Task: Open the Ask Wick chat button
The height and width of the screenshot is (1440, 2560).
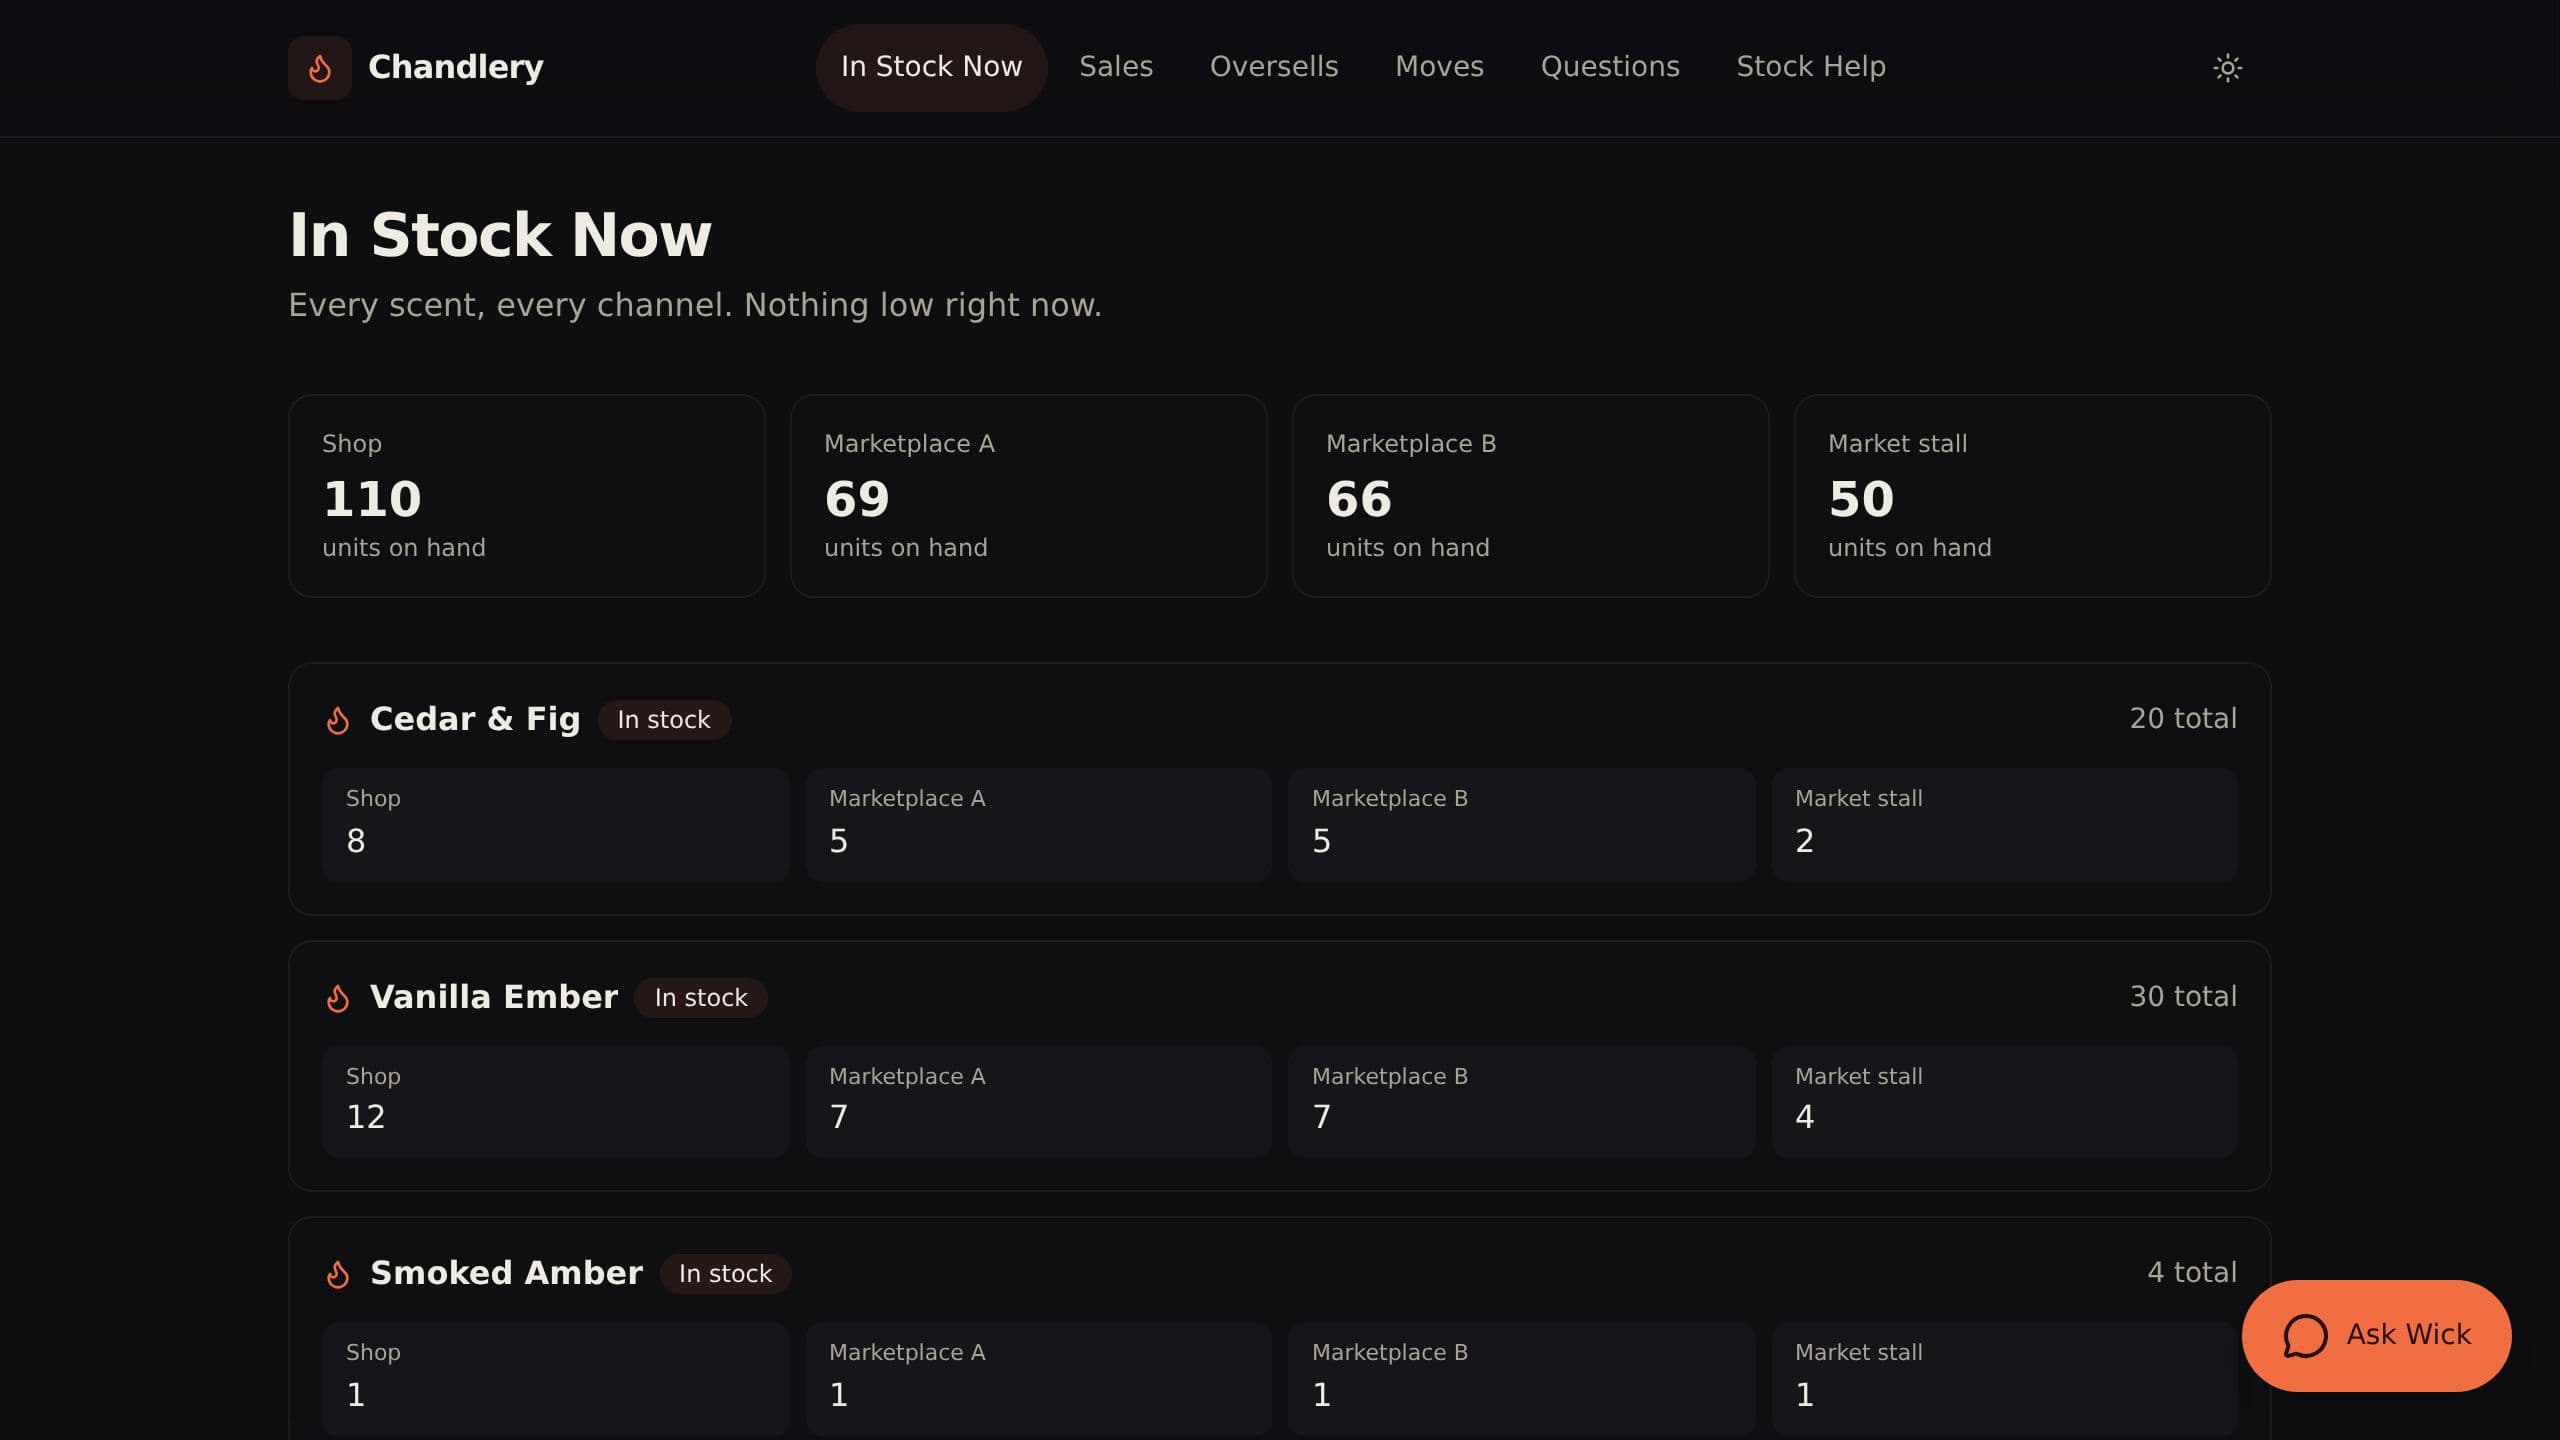Action: (2376, 1336)
